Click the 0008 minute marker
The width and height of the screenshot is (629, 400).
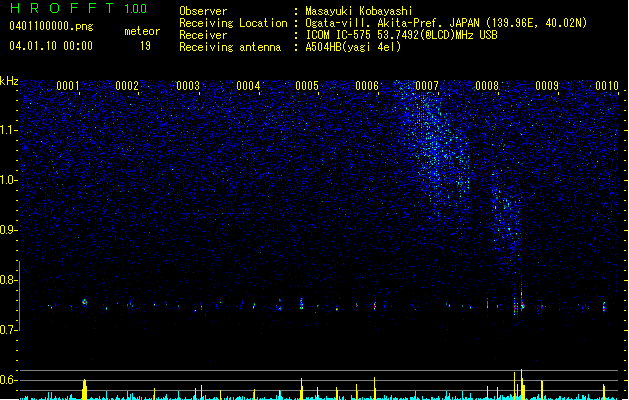[487, 86]
